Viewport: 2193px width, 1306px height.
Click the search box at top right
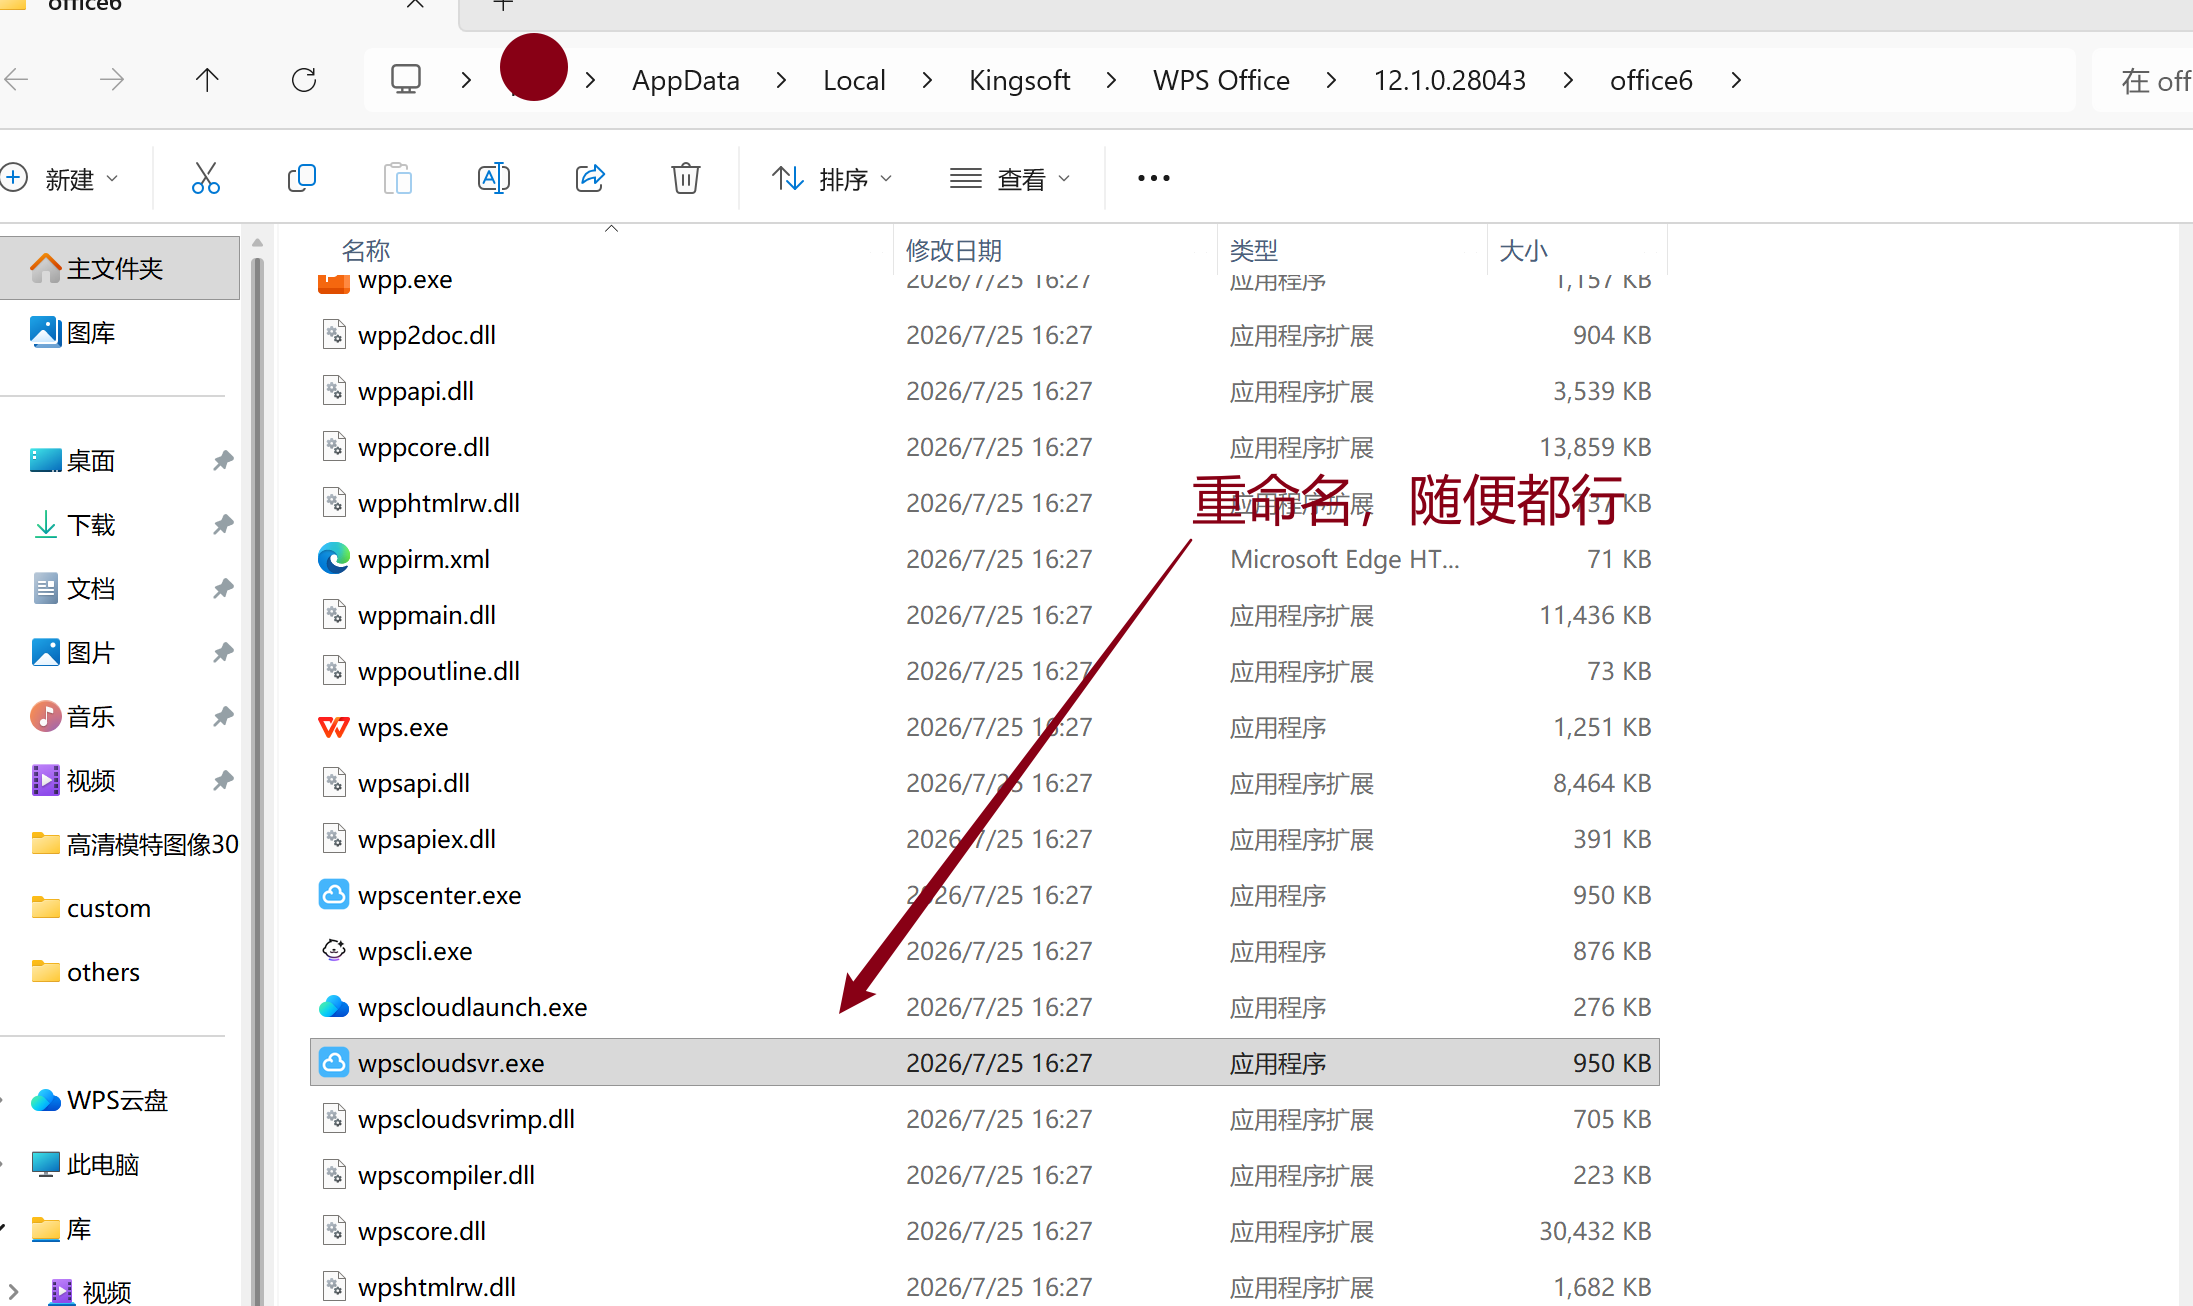click(x=2143, y=80)
